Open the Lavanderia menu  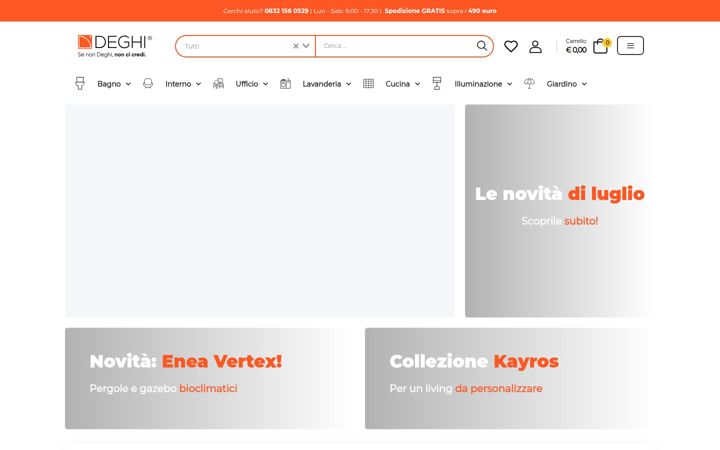click(321, 84)
